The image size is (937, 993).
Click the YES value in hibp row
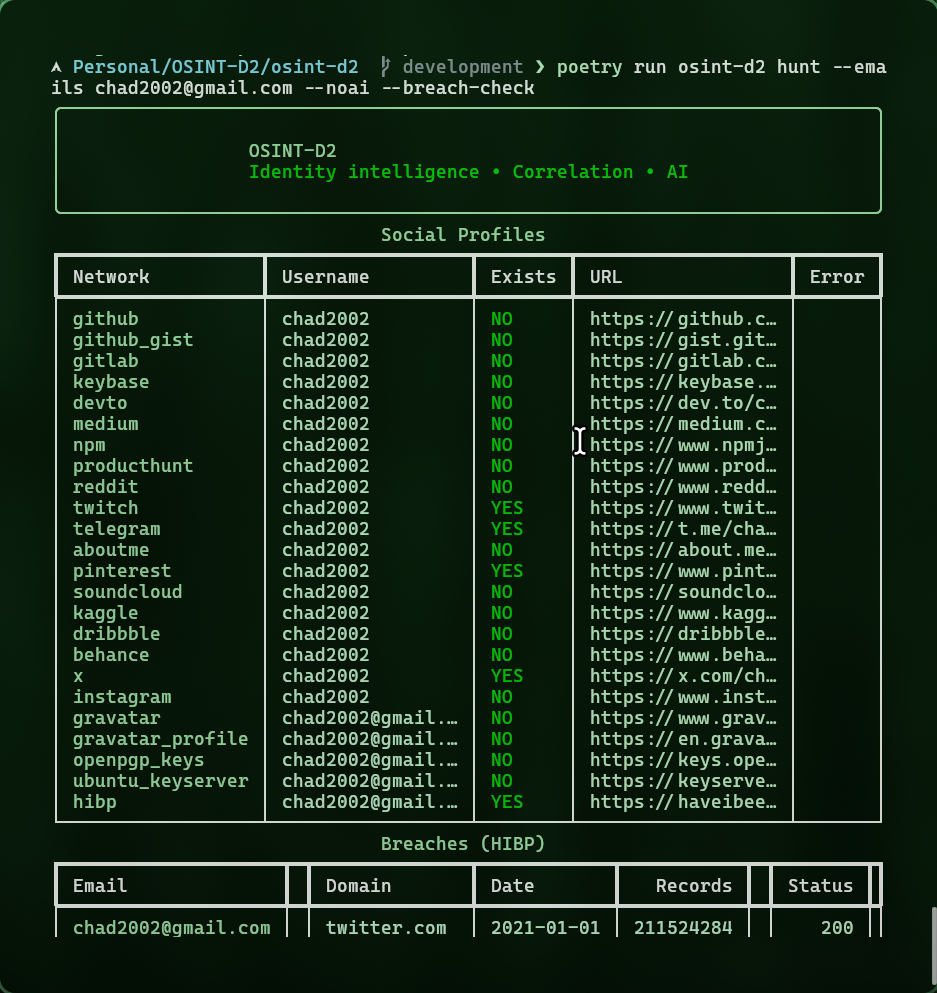(x=506, y=802)
